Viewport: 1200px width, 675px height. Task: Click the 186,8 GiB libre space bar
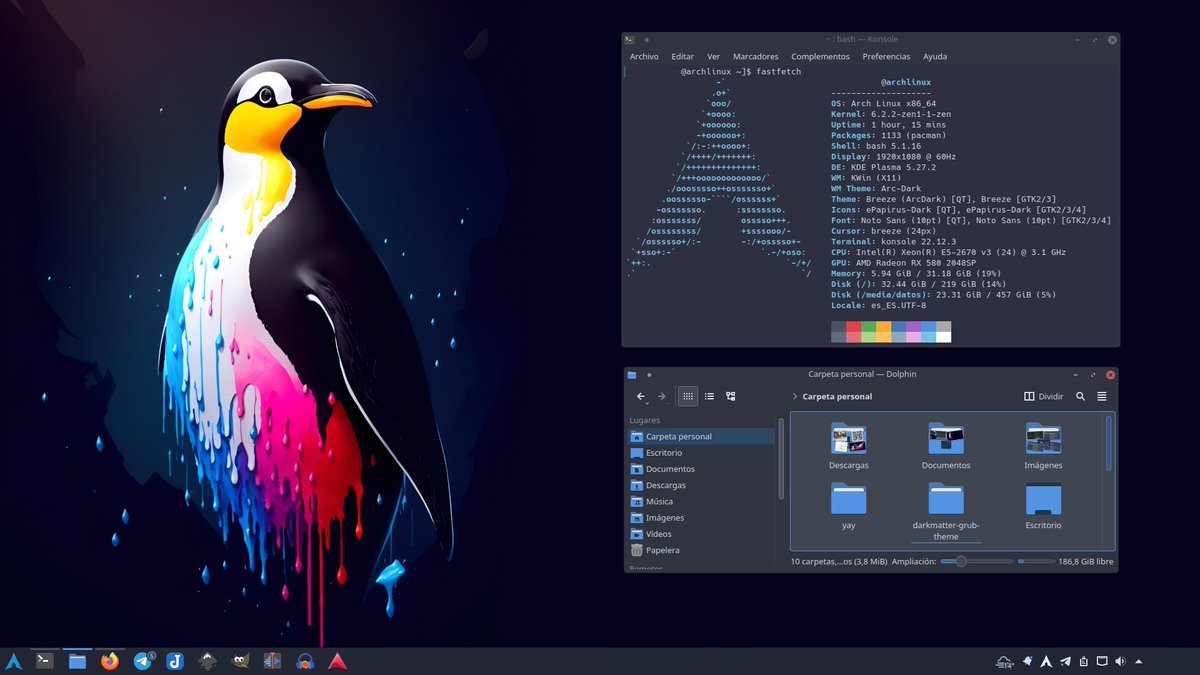click(x=1066, y=562)
